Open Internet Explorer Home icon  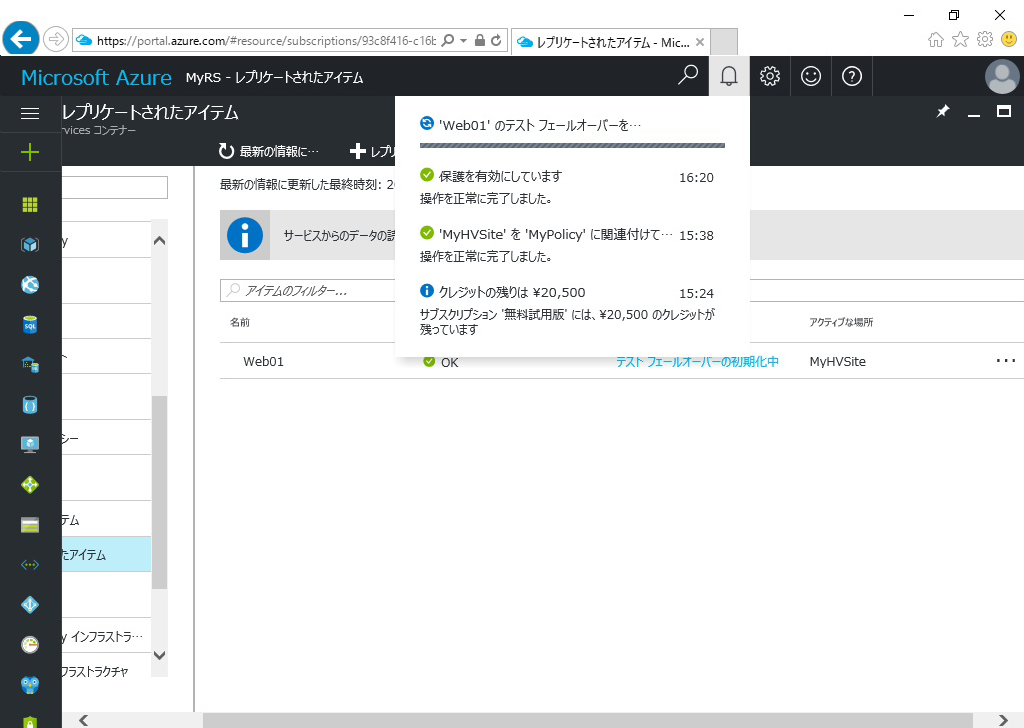pos(936,40)
